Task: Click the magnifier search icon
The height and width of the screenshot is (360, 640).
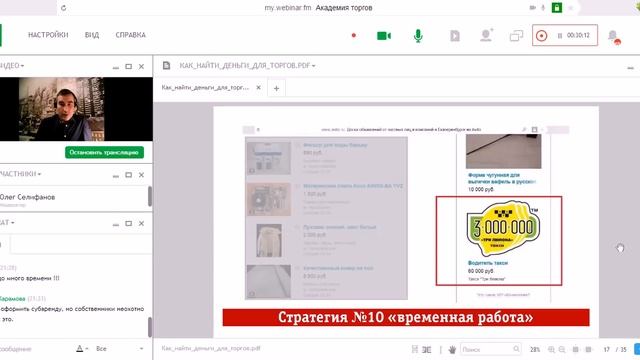Action: click(516, 349)
